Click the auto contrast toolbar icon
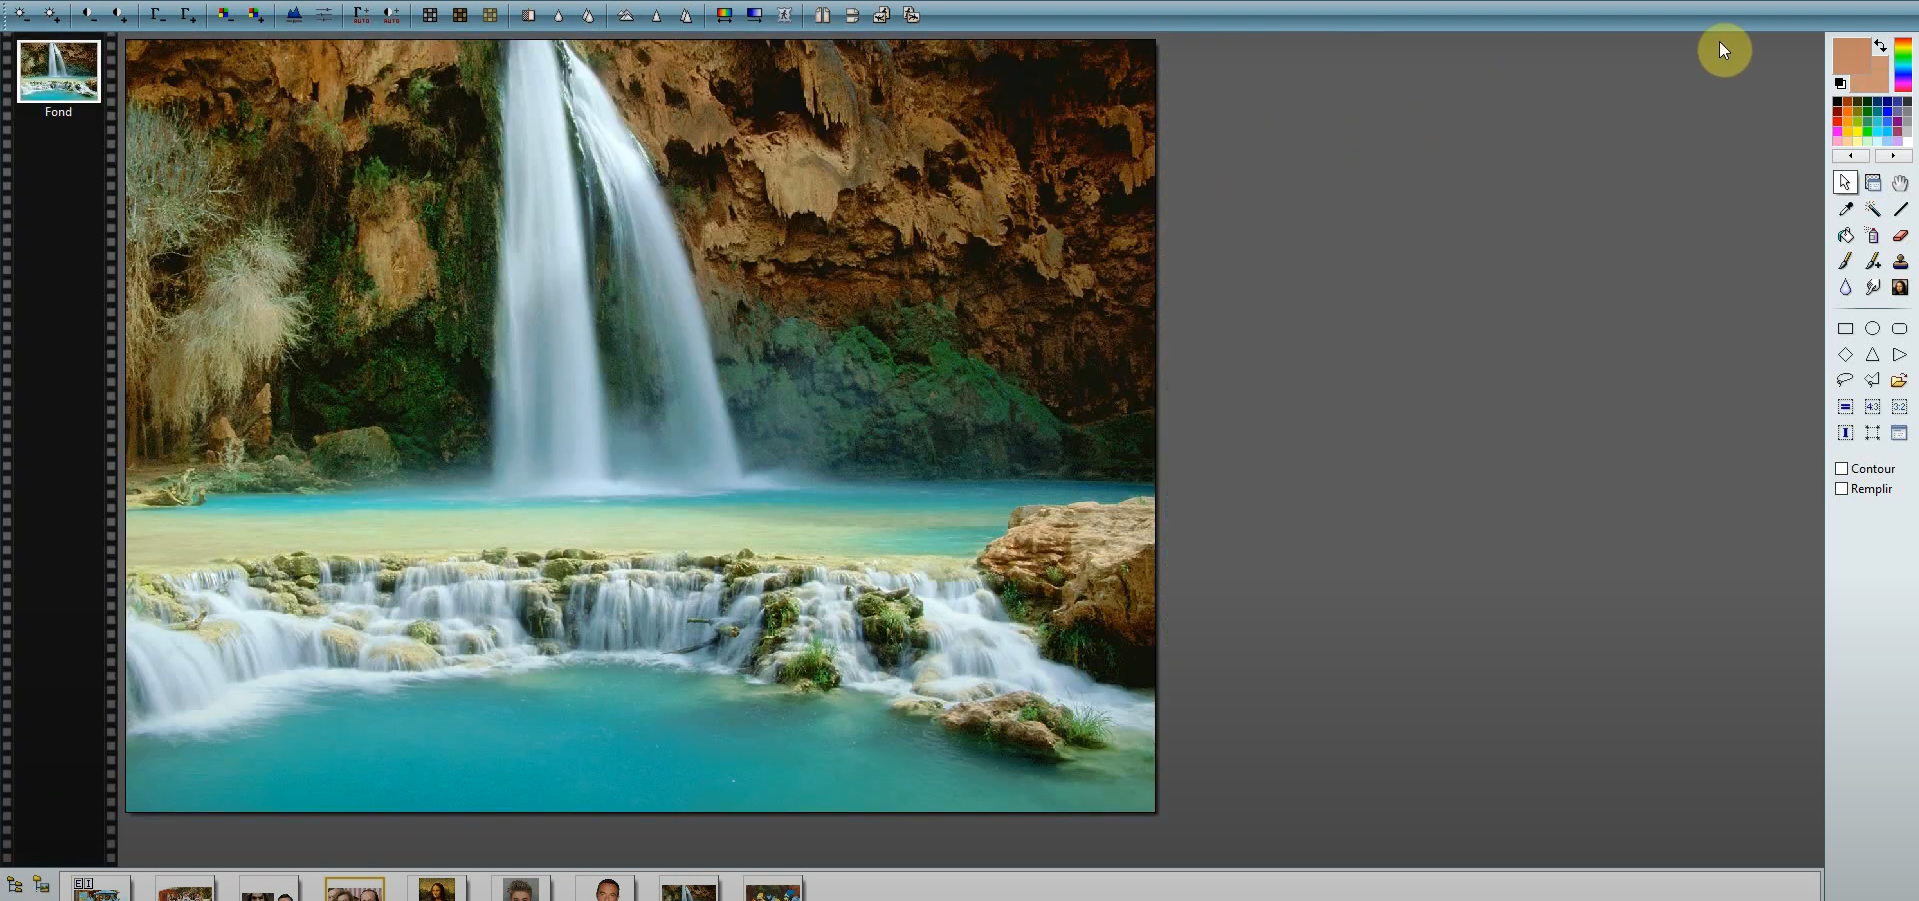The image size is (1919, 901). (391, 15)
